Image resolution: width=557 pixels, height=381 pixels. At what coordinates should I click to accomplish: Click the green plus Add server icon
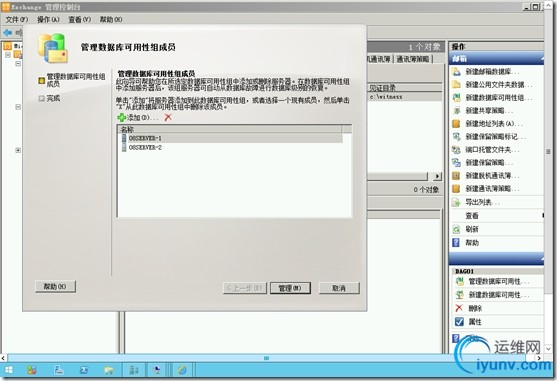coord(121,117)
